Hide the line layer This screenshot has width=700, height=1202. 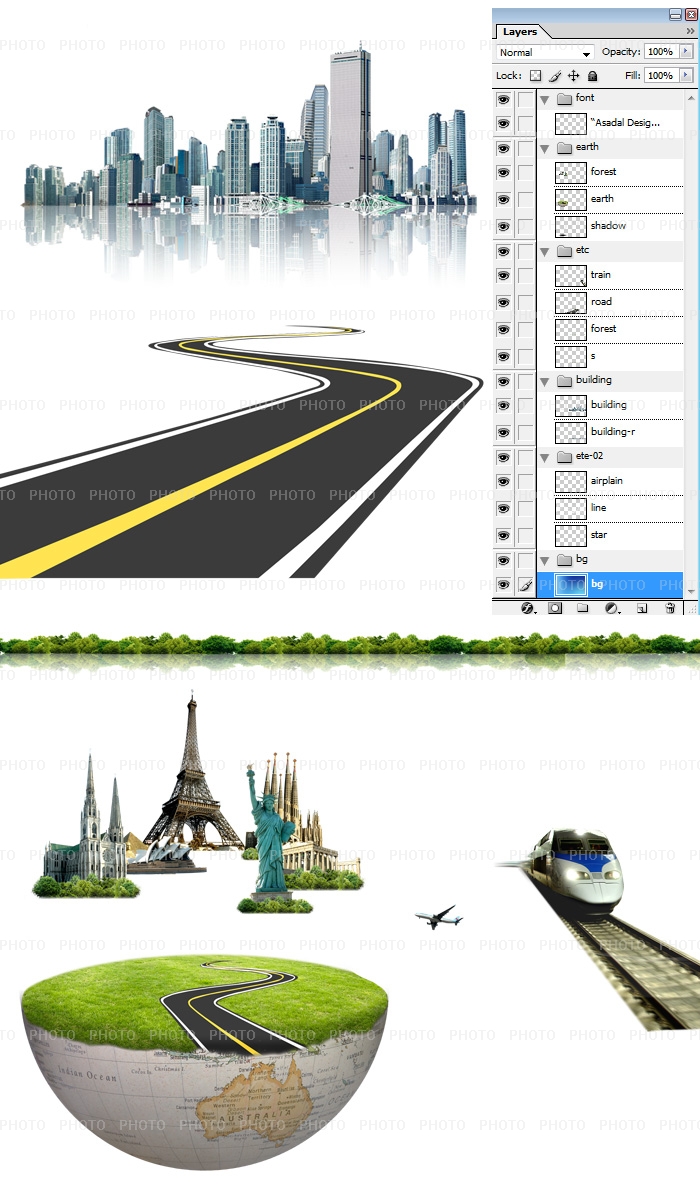(503, 508)
